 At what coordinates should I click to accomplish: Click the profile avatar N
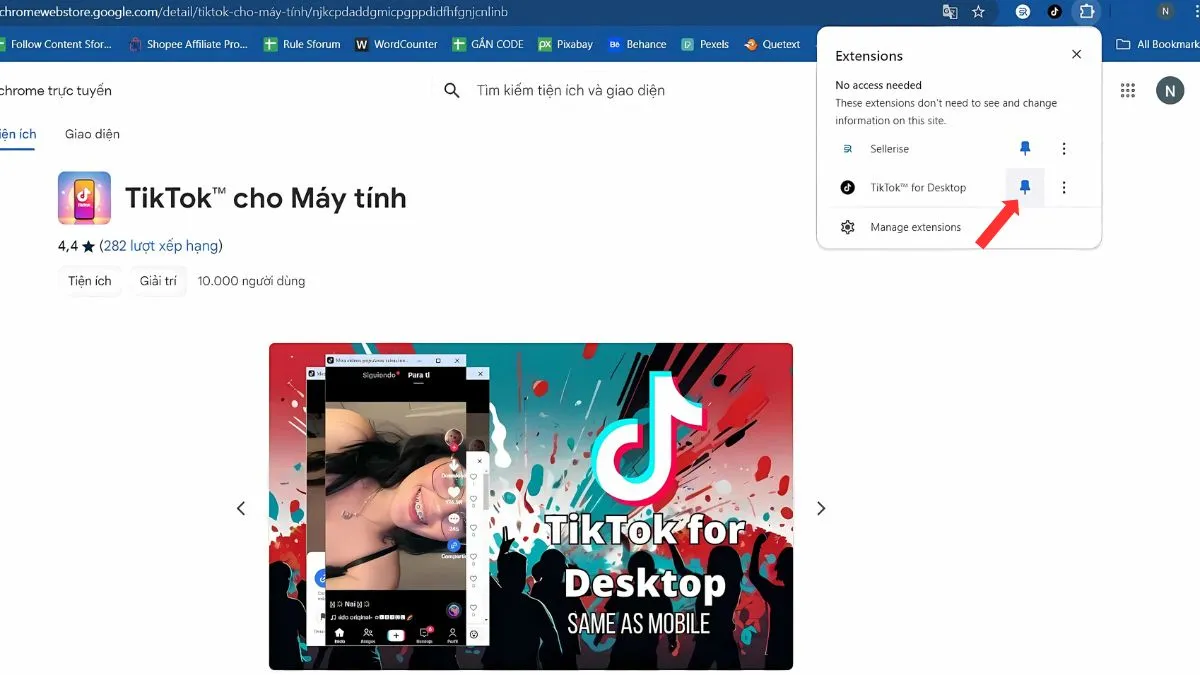click(1167, 90)
